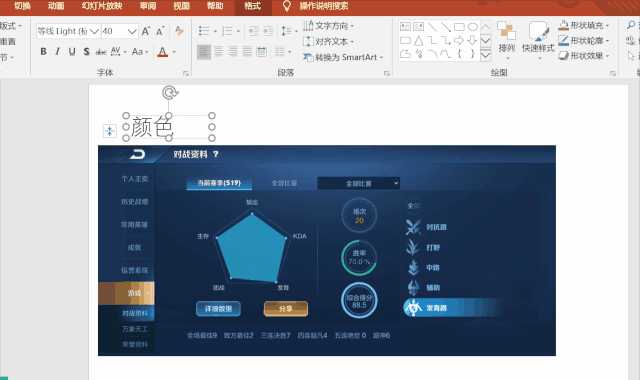Click 操作说明搜索 search box
640x380 pixels.
point(324,6)
